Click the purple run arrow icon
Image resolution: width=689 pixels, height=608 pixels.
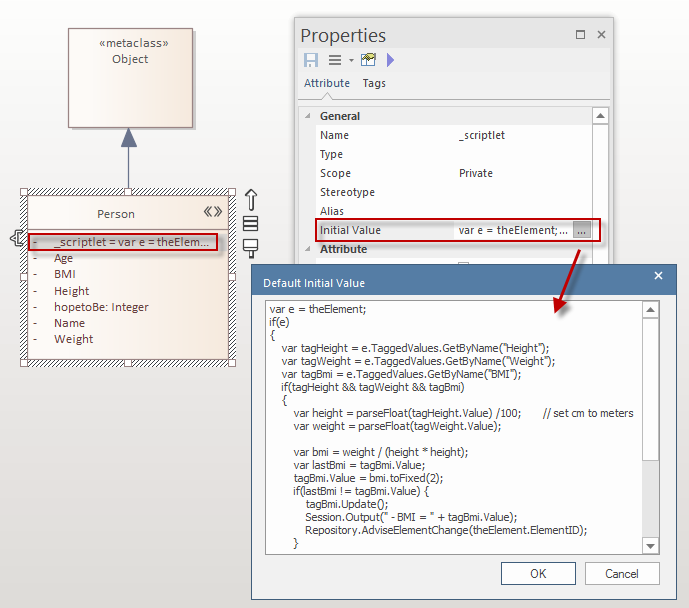390,61
